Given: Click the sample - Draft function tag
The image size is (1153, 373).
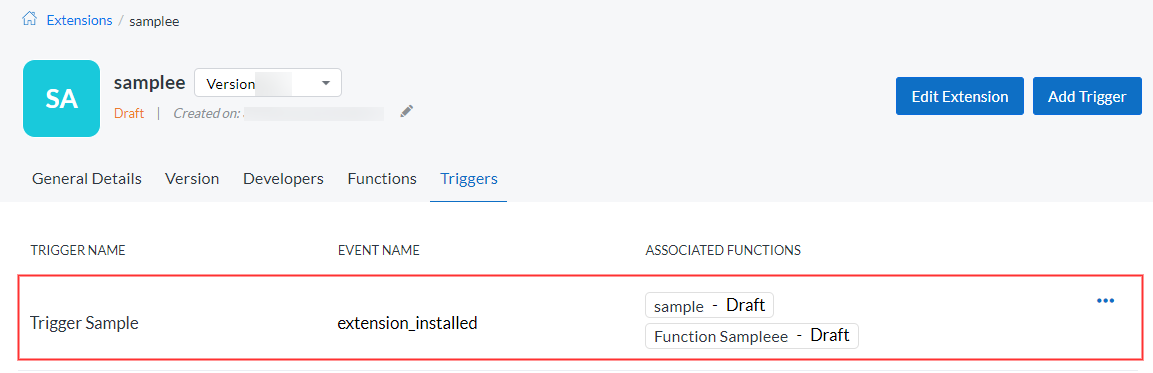Looking at the screenshot, I should pyautogui.click(x=709, y=305).
